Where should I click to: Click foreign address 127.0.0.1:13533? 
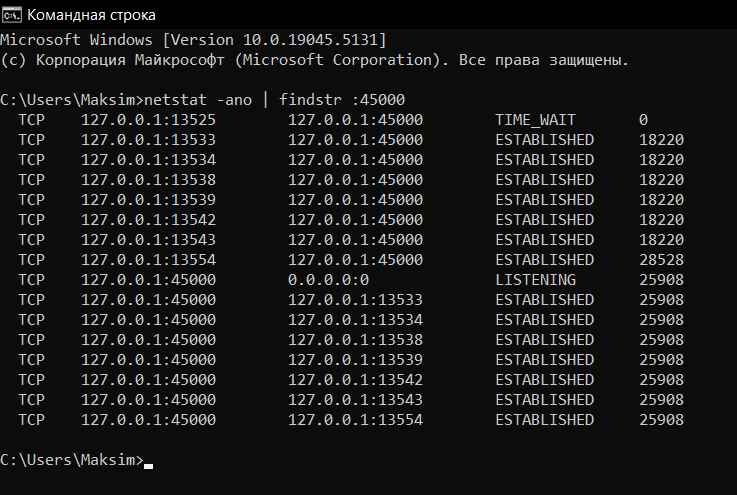pos(355,300)
